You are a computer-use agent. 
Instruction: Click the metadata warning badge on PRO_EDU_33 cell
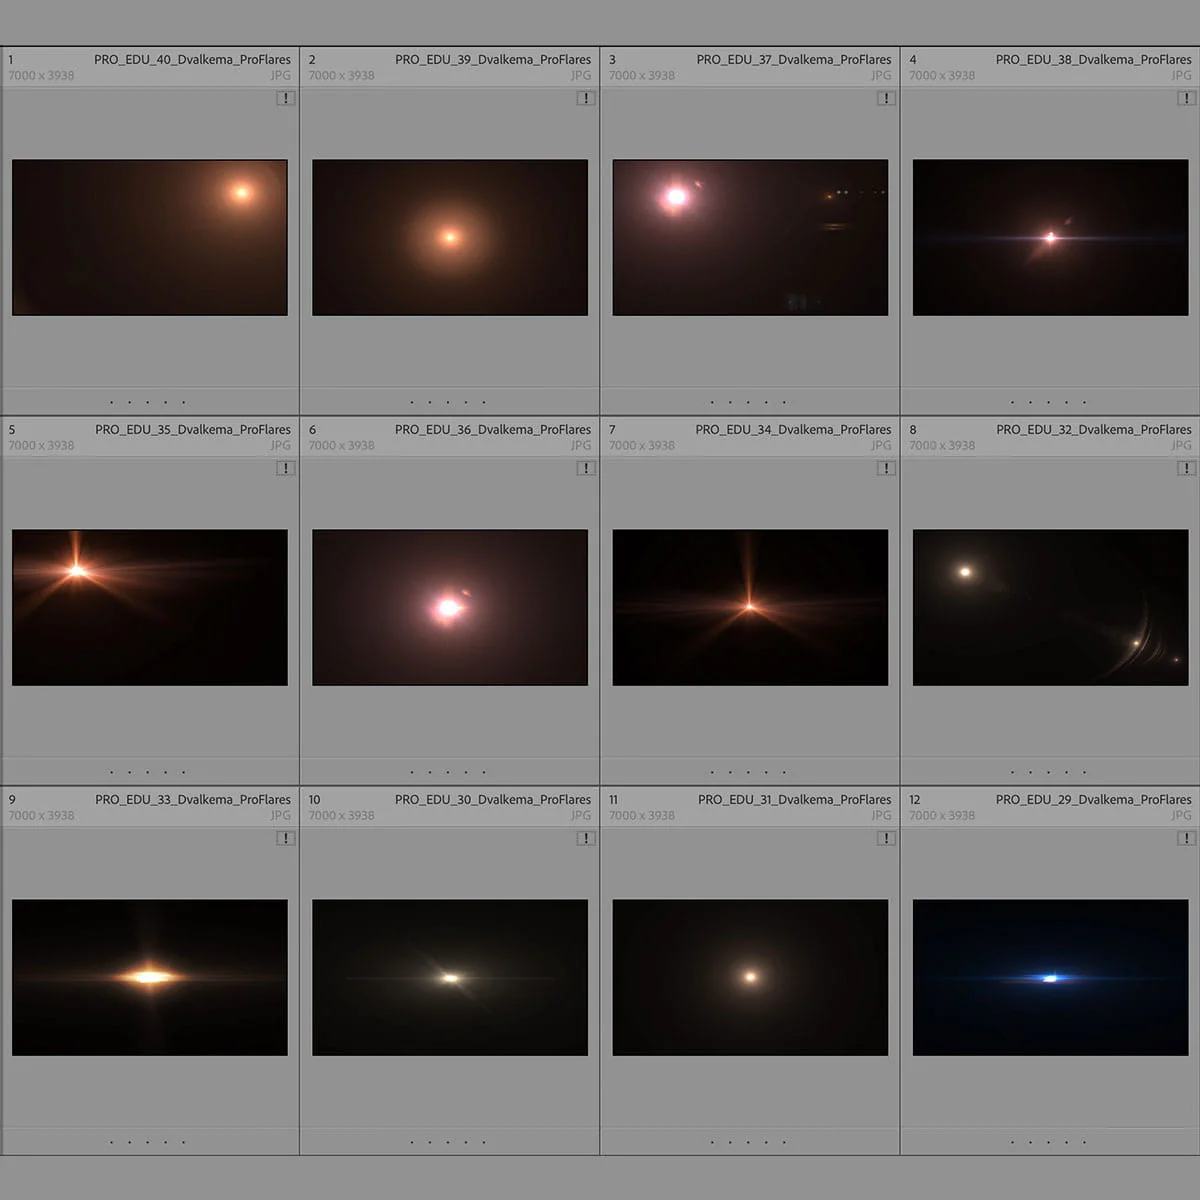pos(286,838)
